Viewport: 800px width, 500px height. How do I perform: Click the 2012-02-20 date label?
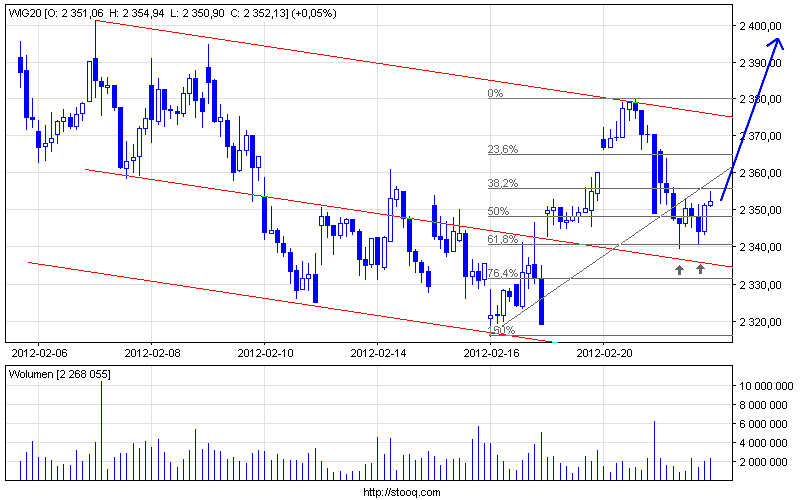point(604,353)
